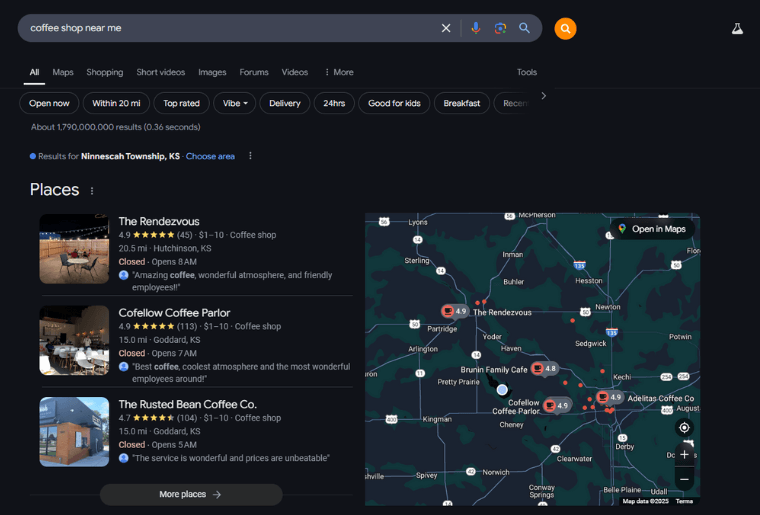This screenshot has height=515, width=760.
Task: Select Adelitas Coffee Co map pin
Action: [x=609, y=398]
